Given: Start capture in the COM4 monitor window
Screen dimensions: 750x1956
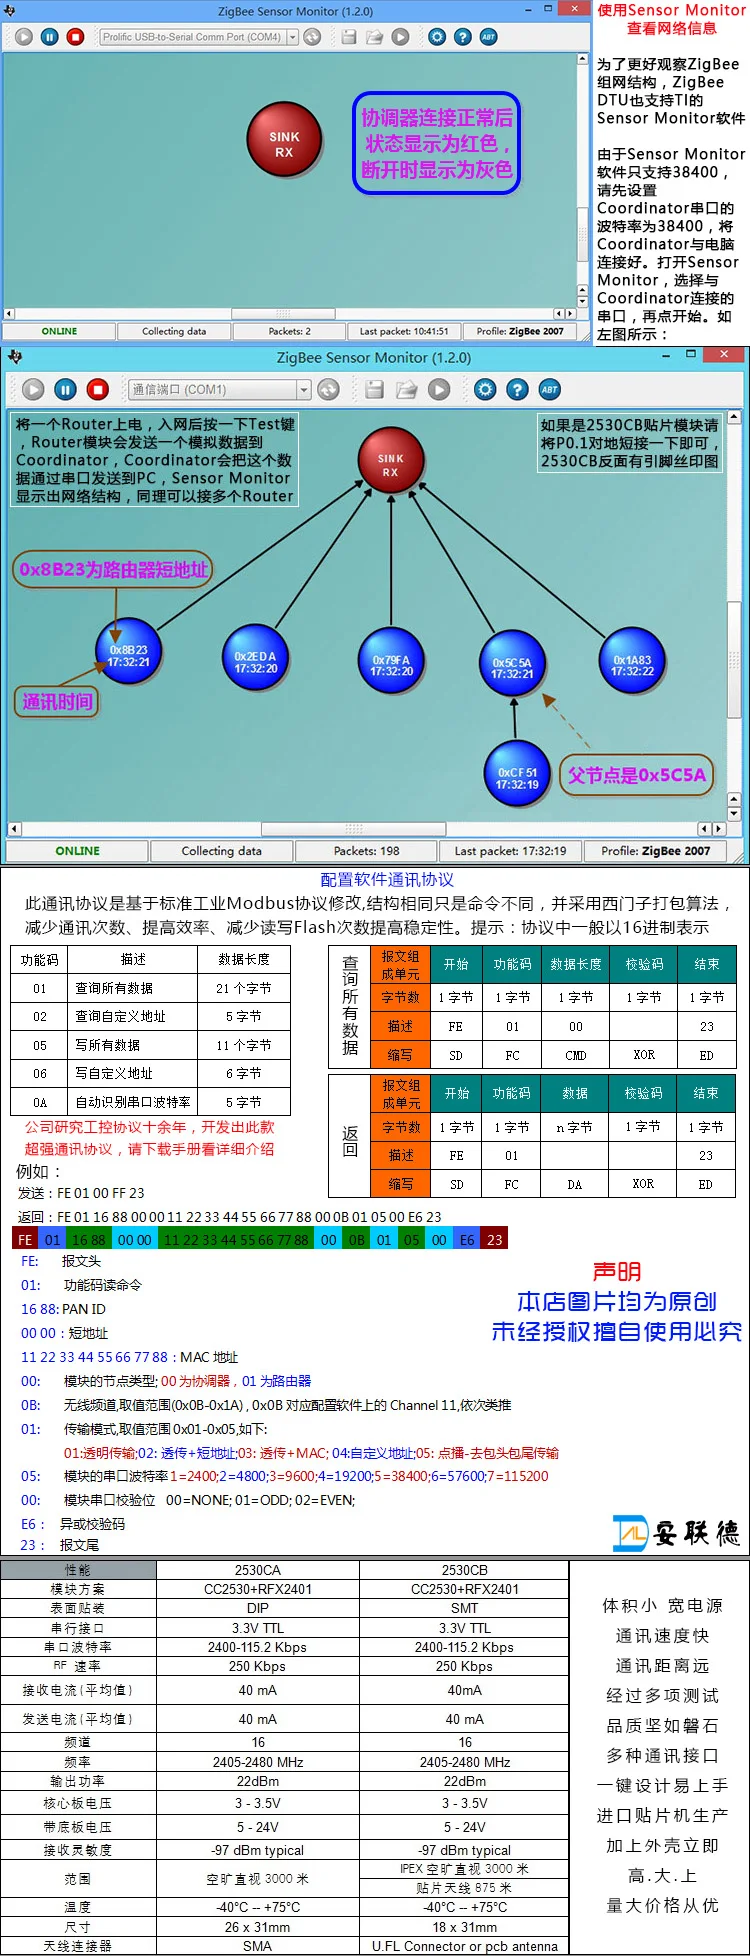Looking at the screenshot, I should click(x=24, y=37).
